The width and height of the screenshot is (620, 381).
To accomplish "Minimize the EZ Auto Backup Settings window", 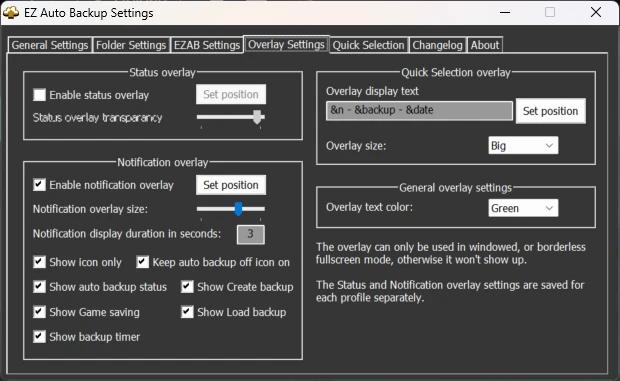I will click(505, 12).
